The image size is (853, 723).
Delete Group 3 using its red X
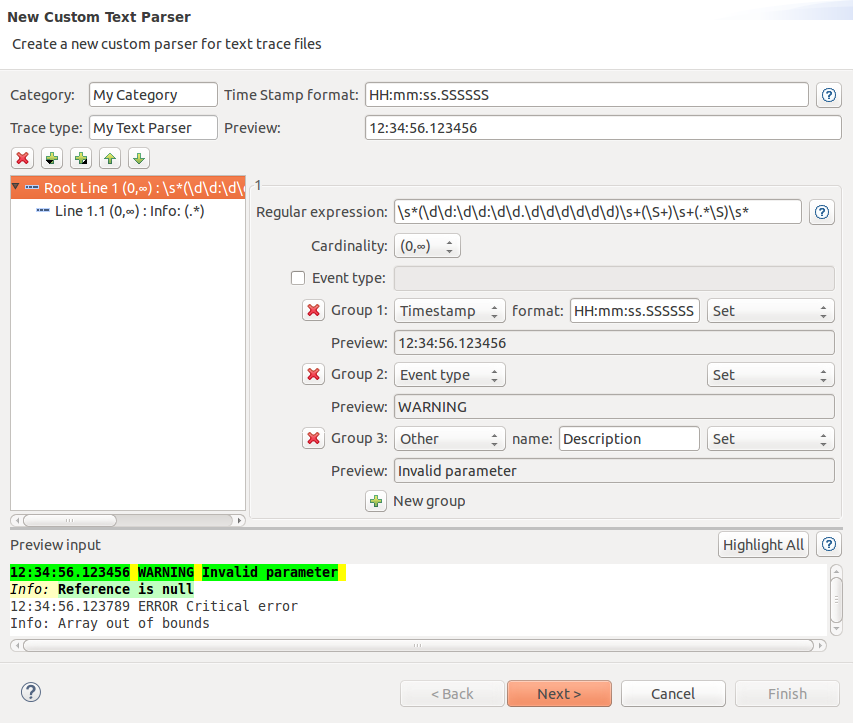[x=313, y=439]
